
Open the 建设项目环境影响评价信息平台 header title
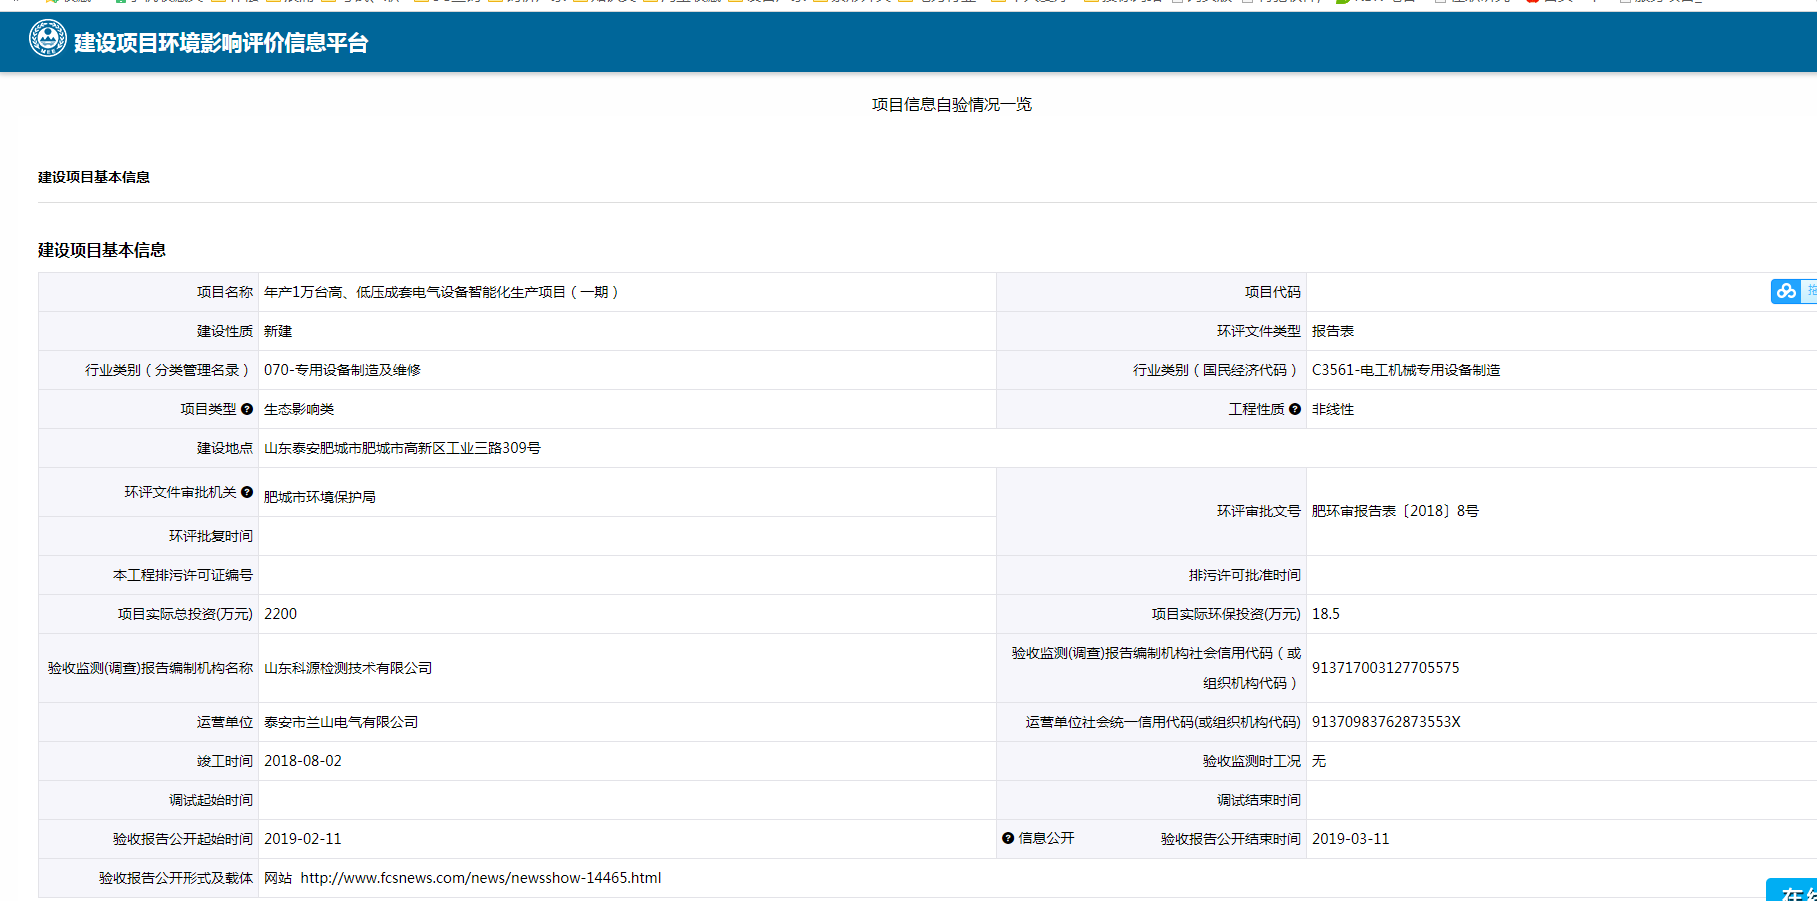click(x=221, y=43)
